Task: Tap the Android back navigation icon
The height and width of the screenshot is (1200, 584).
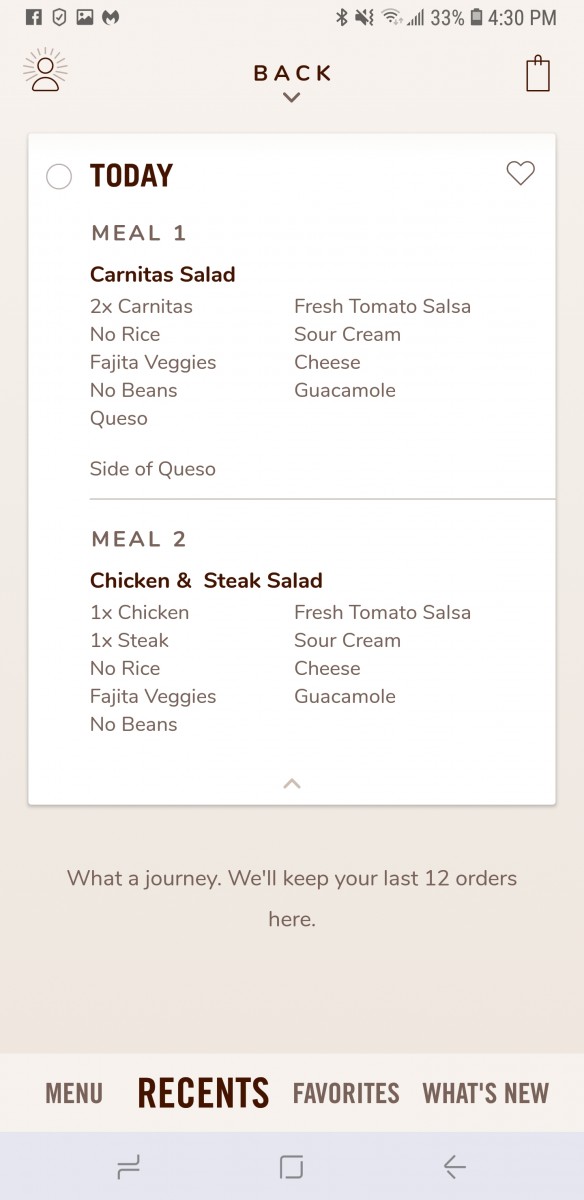Action: [455, 1166]
